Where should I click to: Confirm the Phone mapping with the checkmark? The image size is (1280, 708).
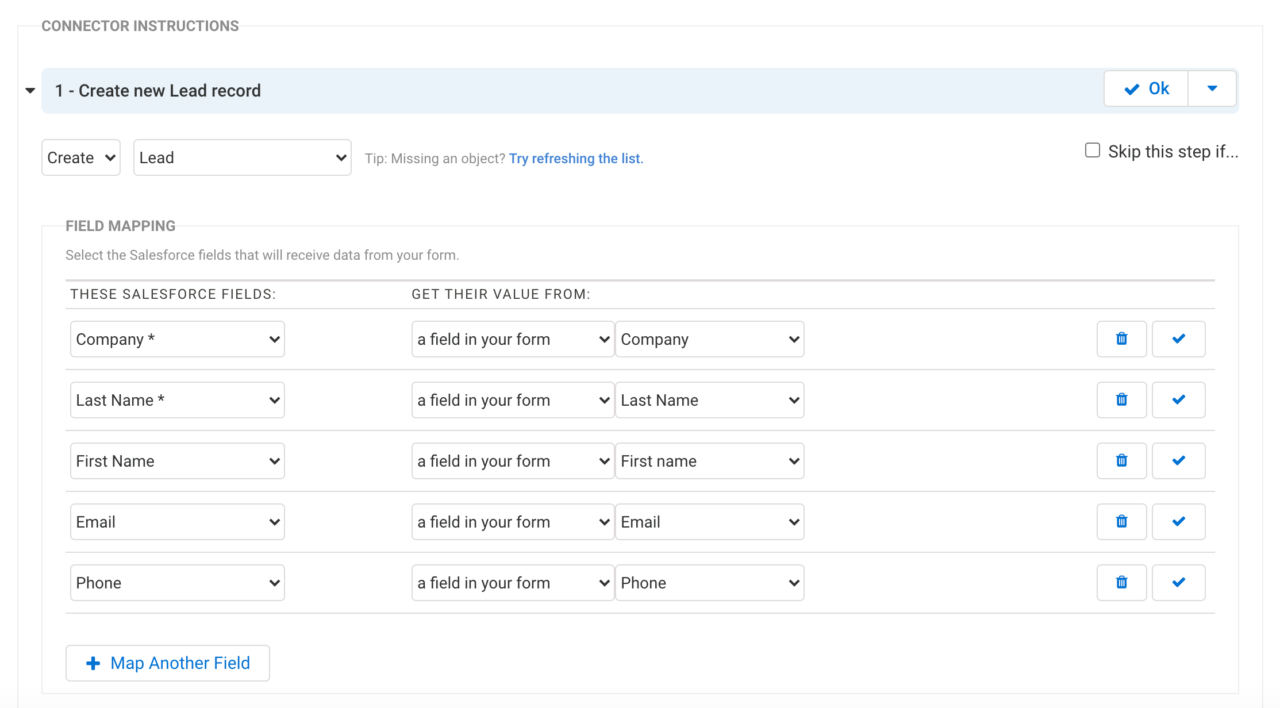(1178, 582)
